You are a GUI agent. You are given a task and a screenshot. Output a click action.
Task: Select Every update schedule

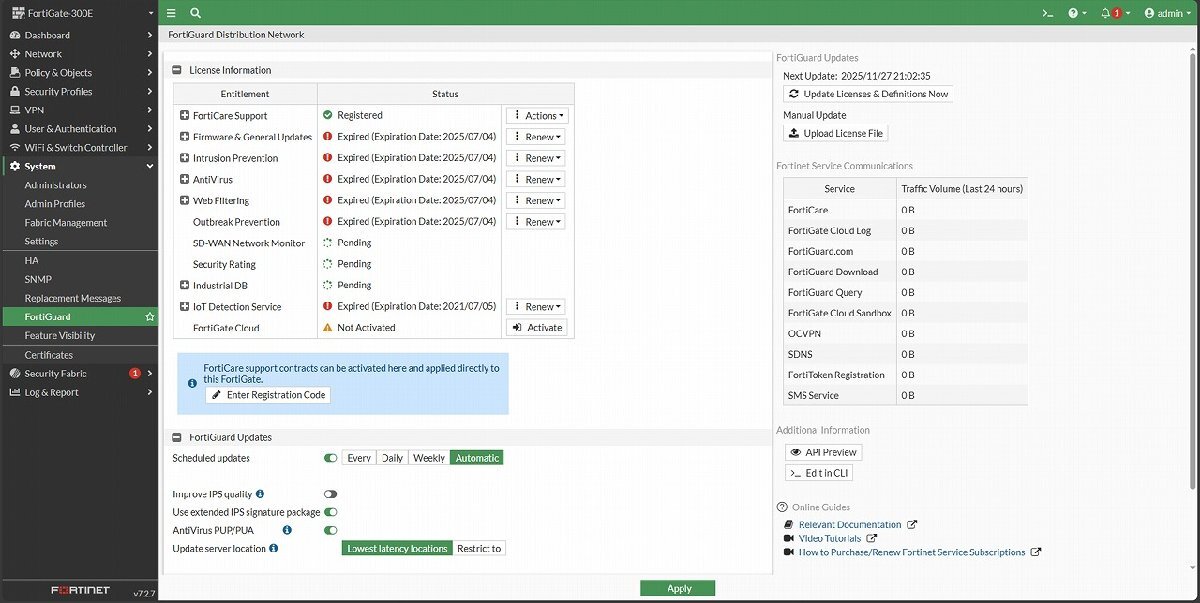(x=359, y=458)
